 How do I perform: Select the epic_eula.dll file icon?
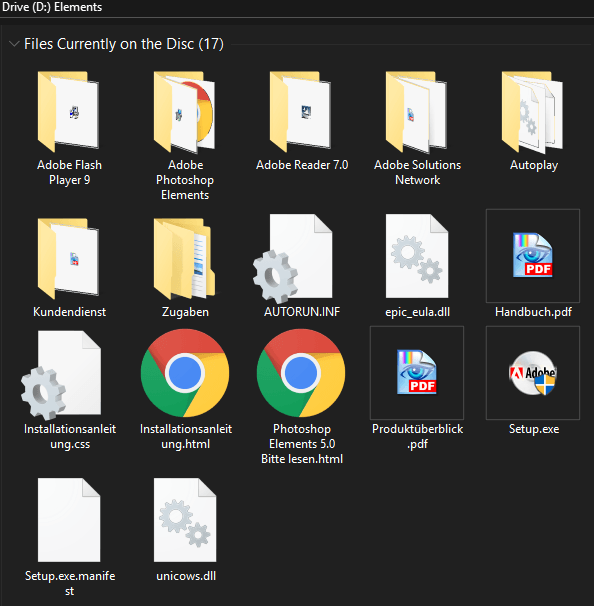tap(417, 256)
